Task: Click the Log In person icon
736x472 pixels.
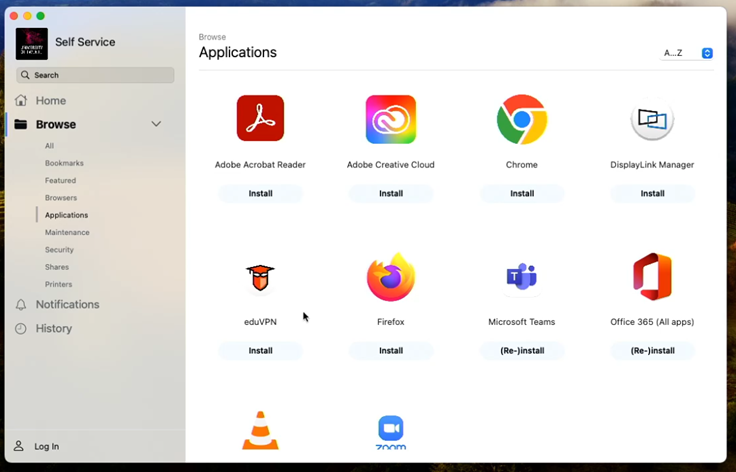Action: coord(19,446)
